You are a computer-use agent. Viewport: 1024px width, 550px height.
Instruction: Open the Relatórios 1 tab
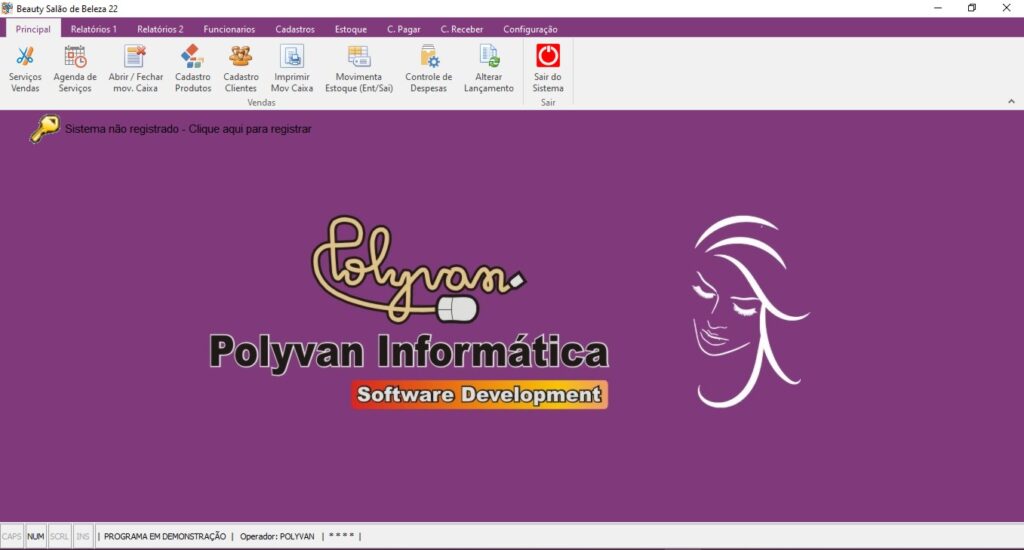(x=93, y=29)
